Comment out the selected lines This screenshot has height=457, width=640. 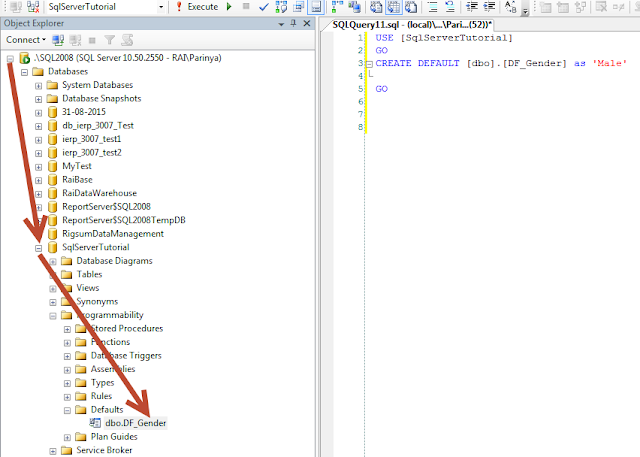click(x=433, y=7)
